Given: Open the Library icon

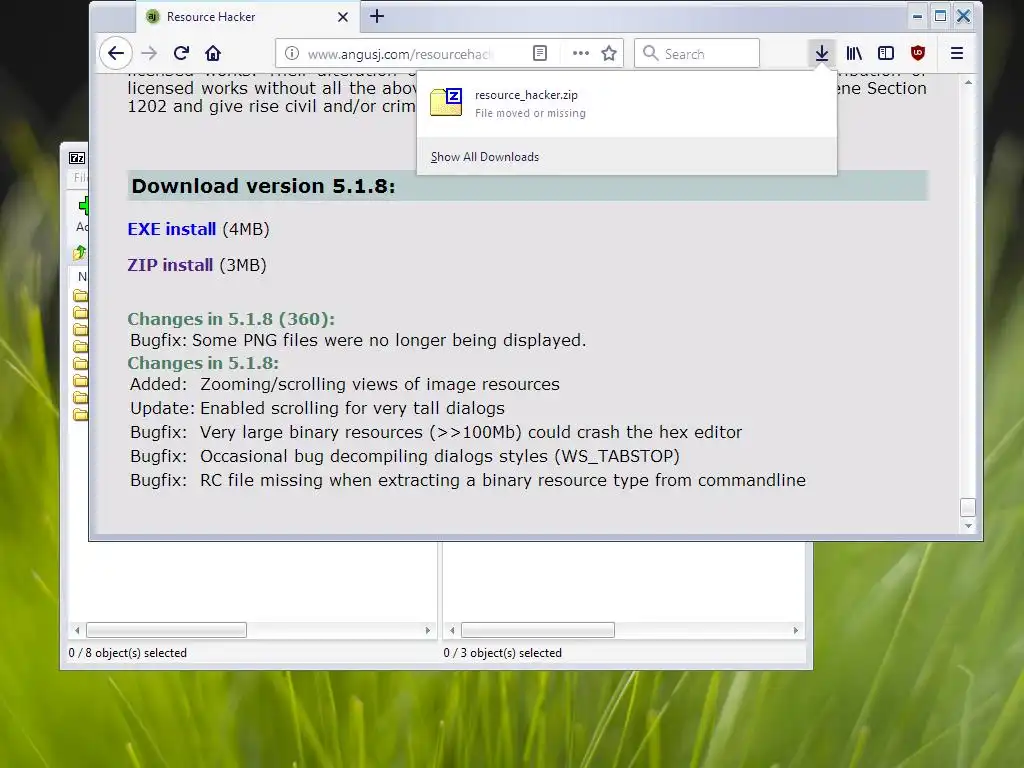Looking at the screenshot, I should coord(854,53).
